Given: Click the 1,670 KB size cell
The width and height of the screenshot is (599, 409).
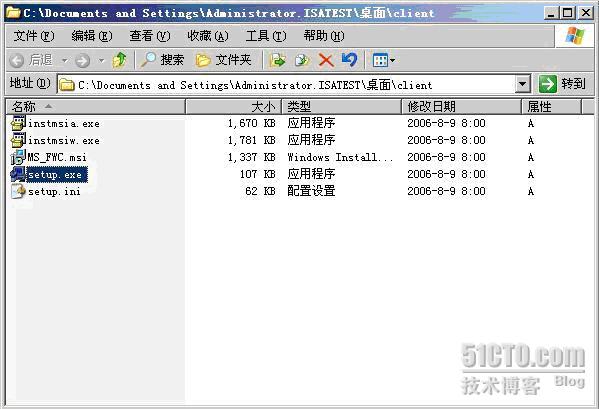Looking at the screenshot, I should point(251,123).
